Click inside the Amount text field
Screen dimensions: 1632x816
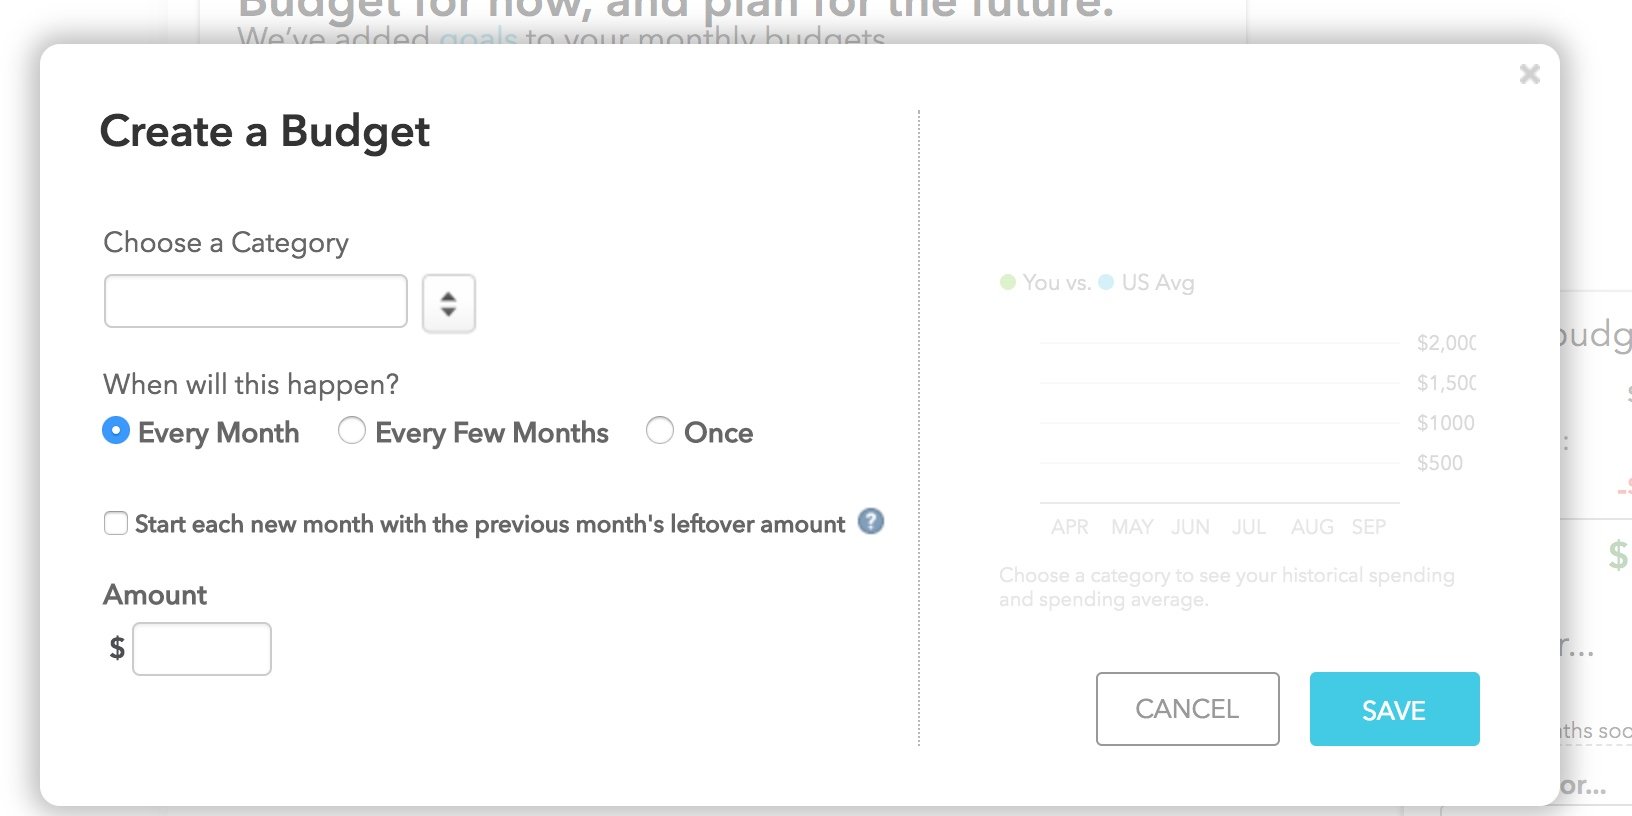201,648
